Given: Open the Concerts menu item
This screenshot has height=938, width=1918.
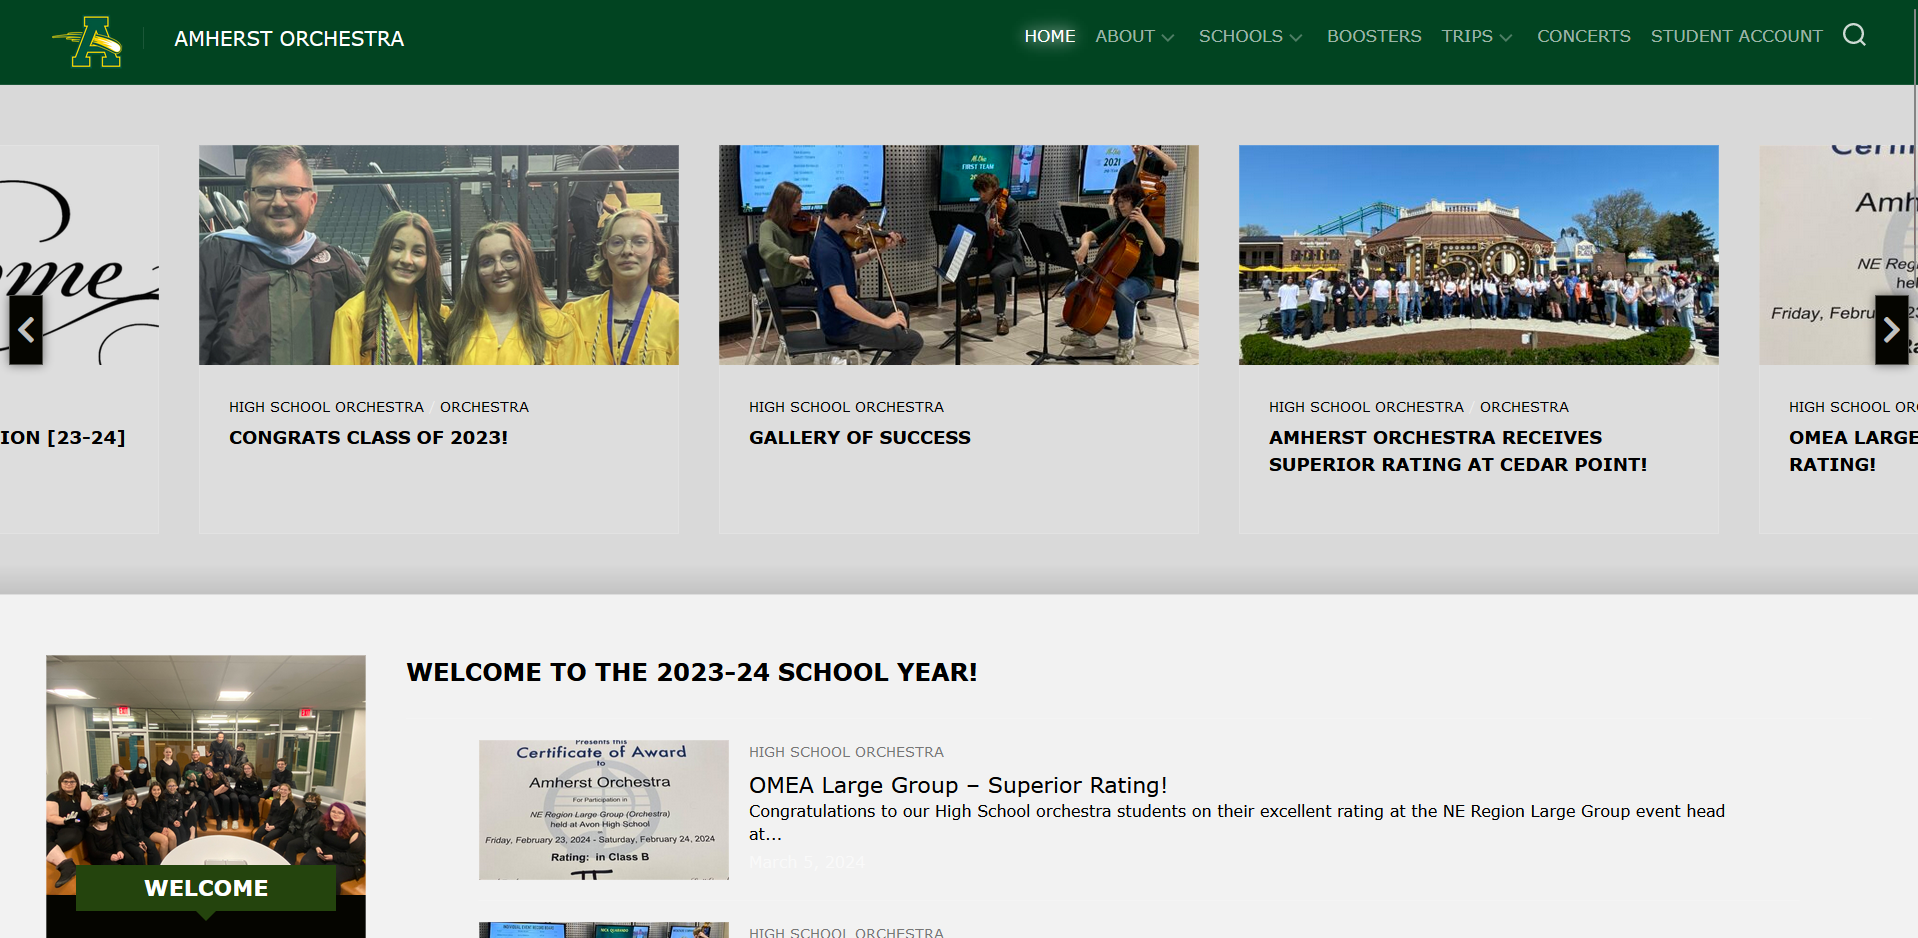Looking at the screenshot, I should [x=1583, y=36].
